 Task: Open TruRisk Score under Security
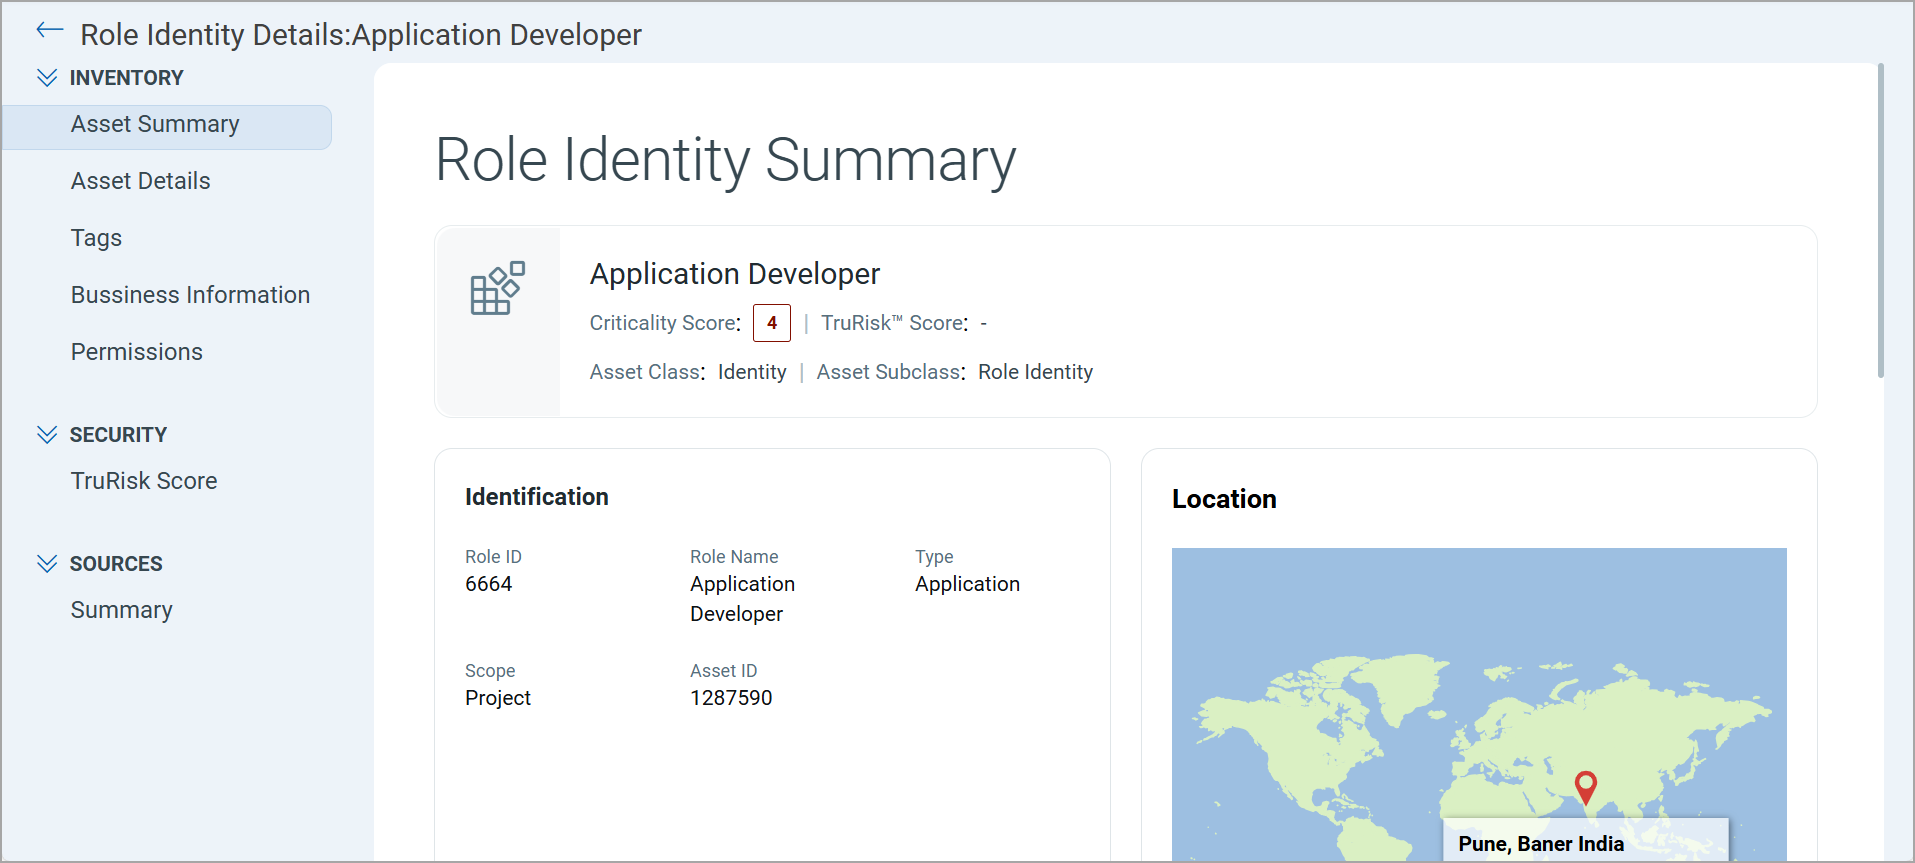[x=144, y=481]
